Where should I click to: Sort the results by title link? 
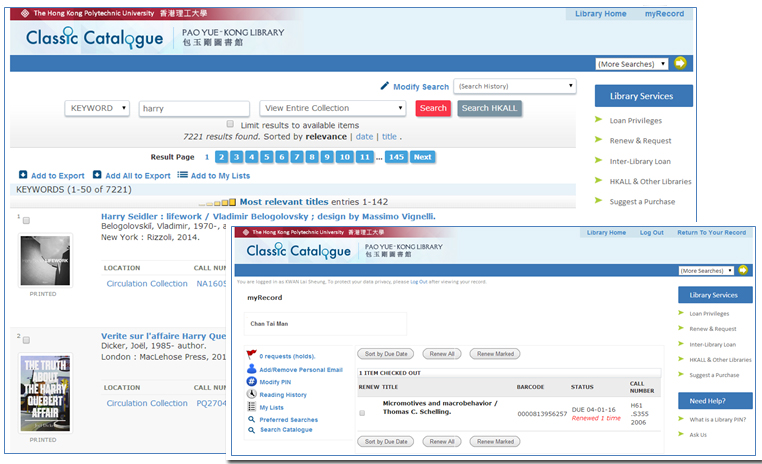pyautogui.click(x=389, y=137)
